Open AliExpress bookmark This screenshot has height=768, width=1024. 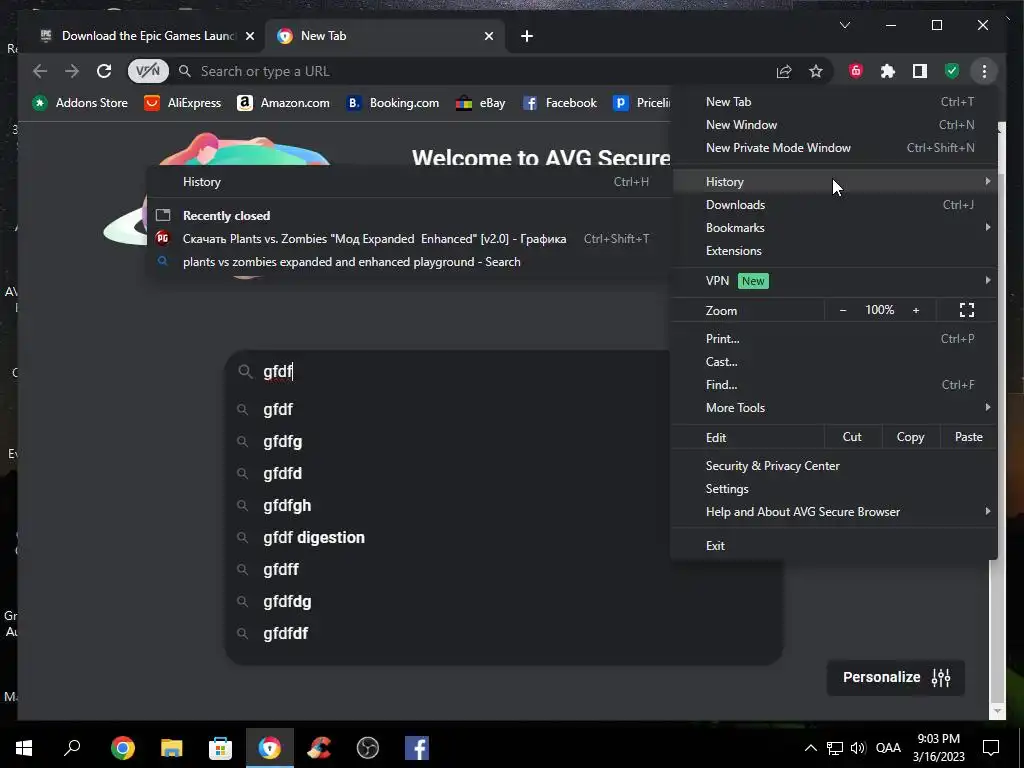click(183, 103)
